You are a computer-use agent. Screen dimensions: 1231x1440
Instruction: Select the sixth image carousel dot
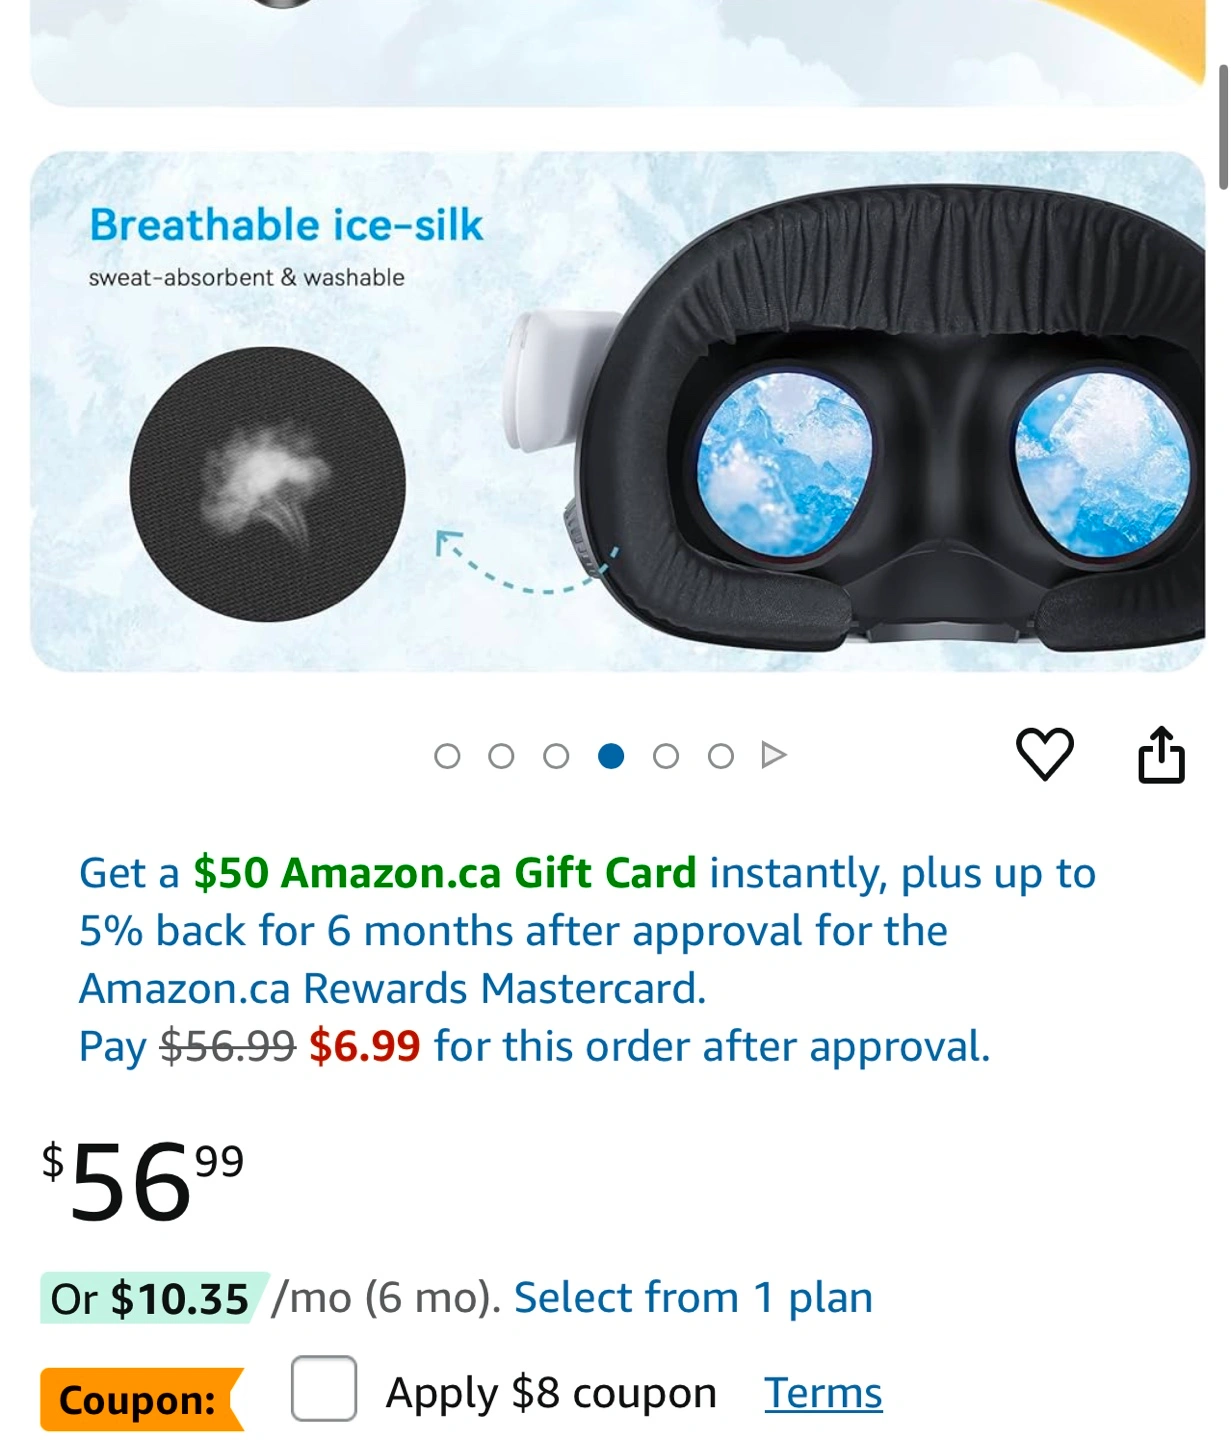coord(720,756)
